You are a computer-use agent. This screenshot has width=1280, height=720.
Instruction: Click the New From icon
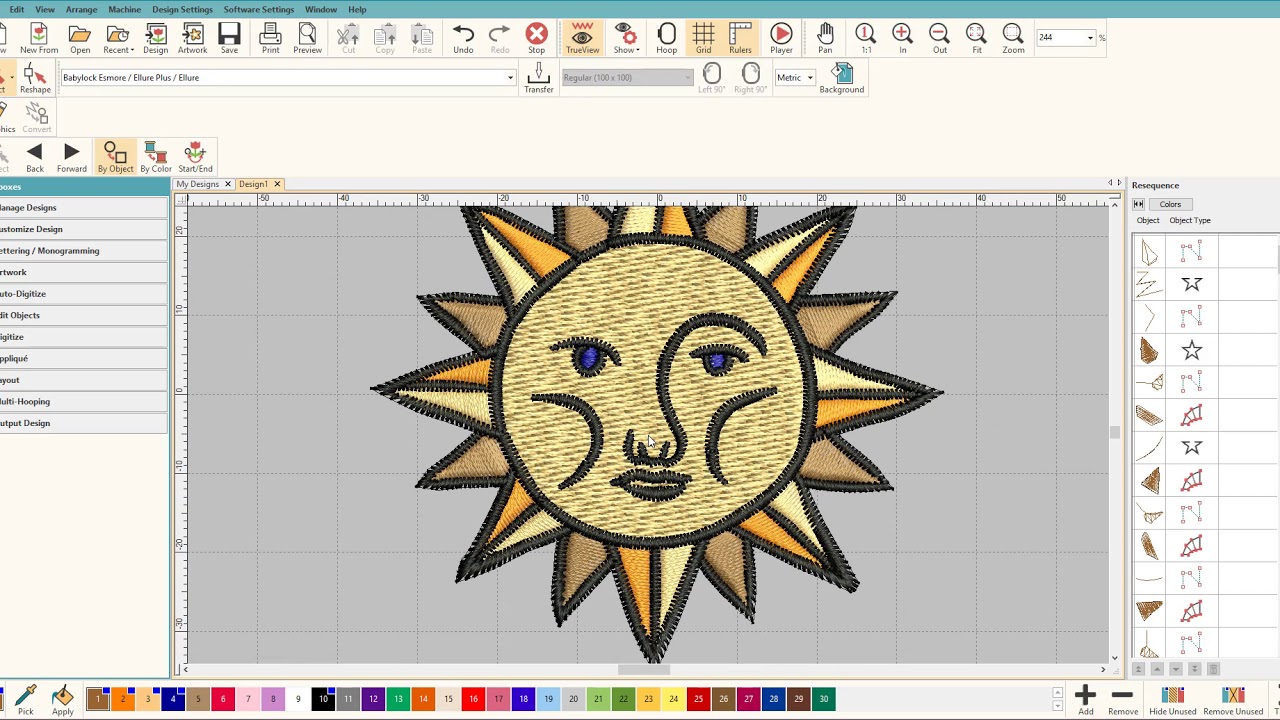pyautogui.click(x=39, y=39)
